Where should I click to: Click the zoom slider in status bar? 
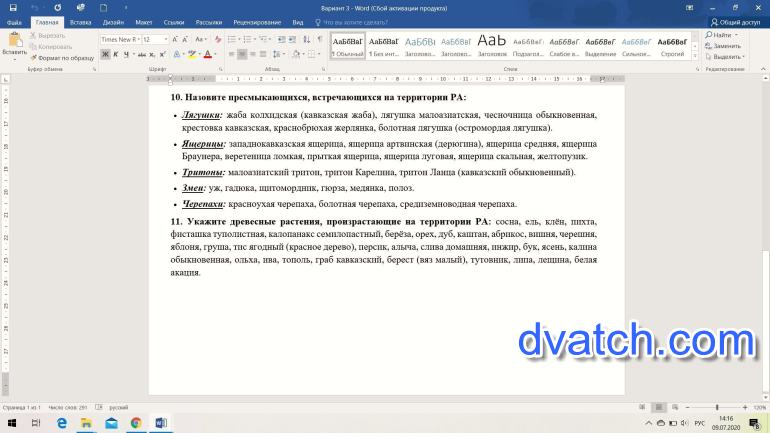pos(715,408)
